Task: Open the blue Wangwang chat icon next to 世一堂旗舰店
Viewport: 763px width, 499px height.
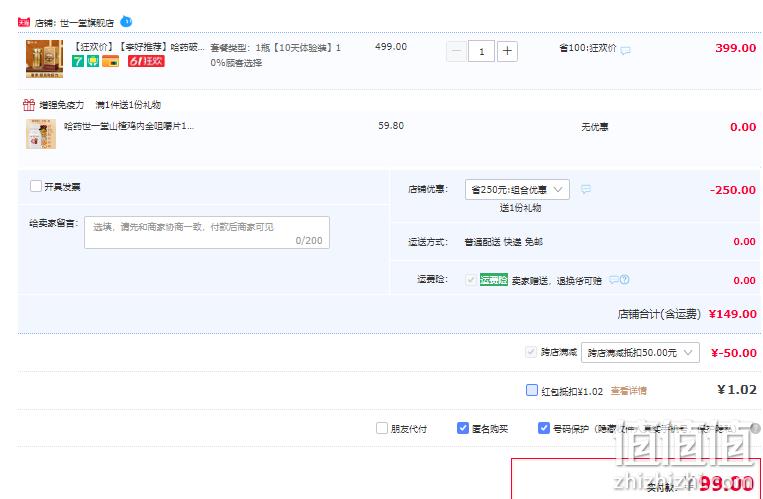Action: (126, 21)
